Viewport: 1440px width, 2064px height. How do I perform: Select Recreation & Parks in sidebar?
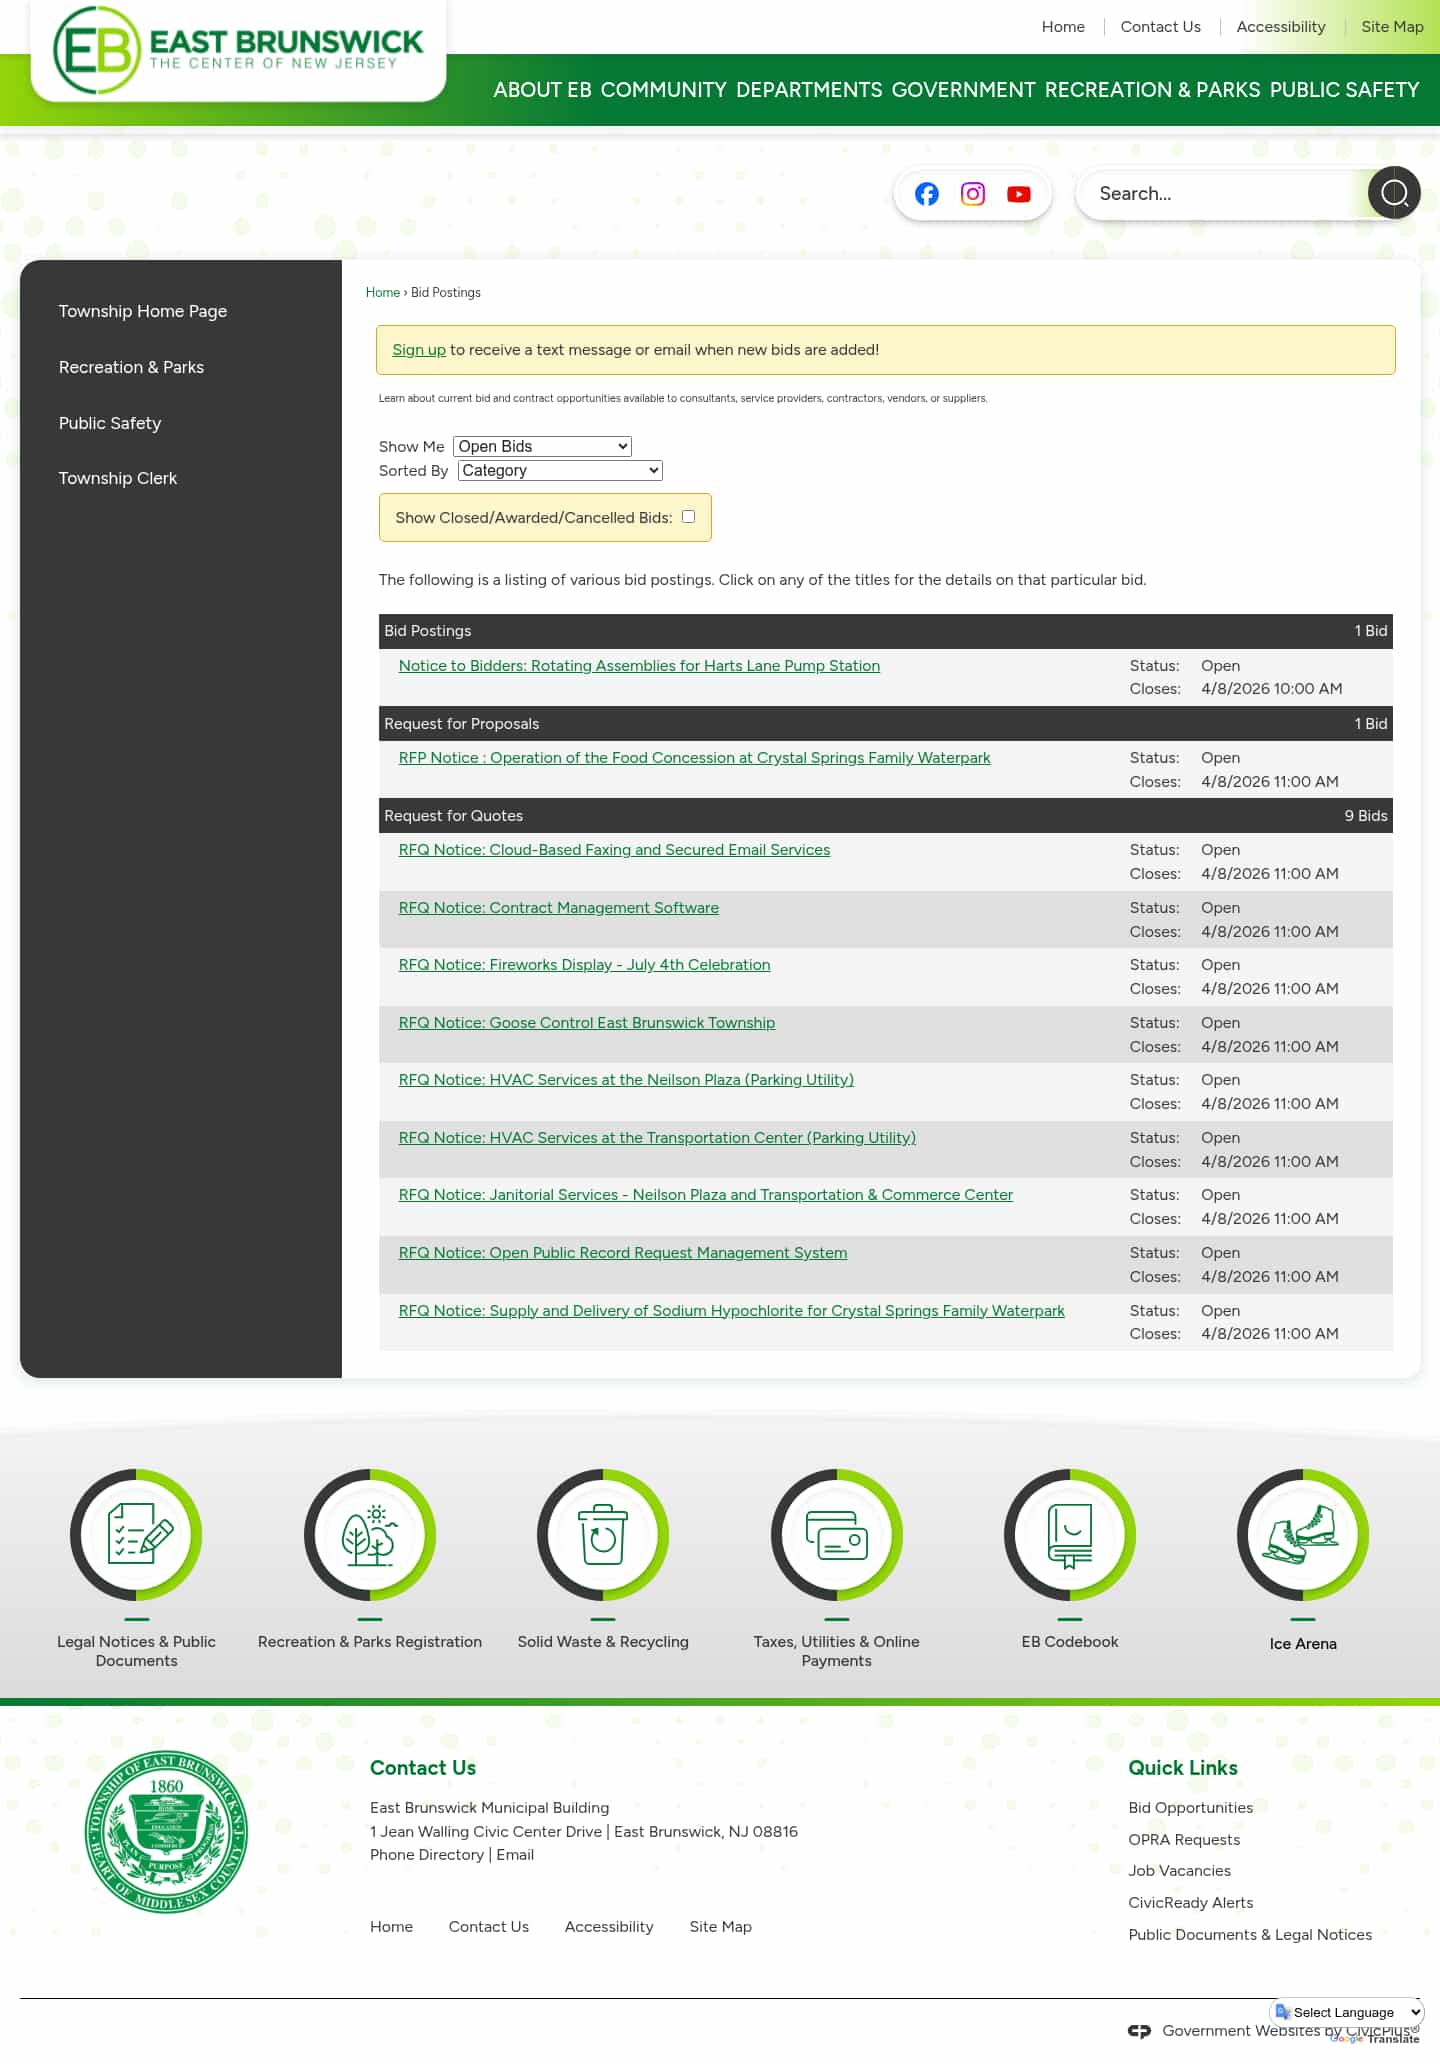tap(131, 367)
